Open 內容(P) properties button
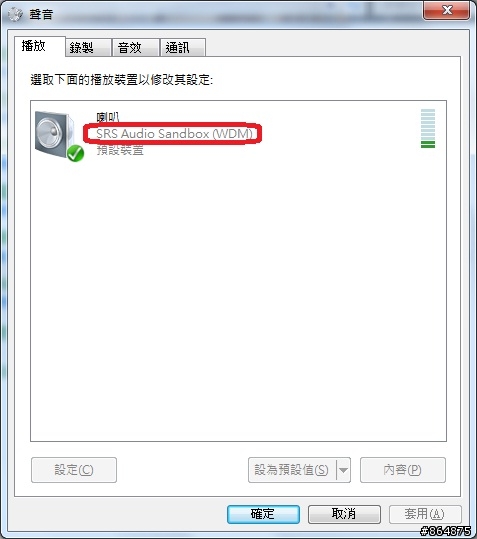 pyautogui.click(x=403, y=470)
